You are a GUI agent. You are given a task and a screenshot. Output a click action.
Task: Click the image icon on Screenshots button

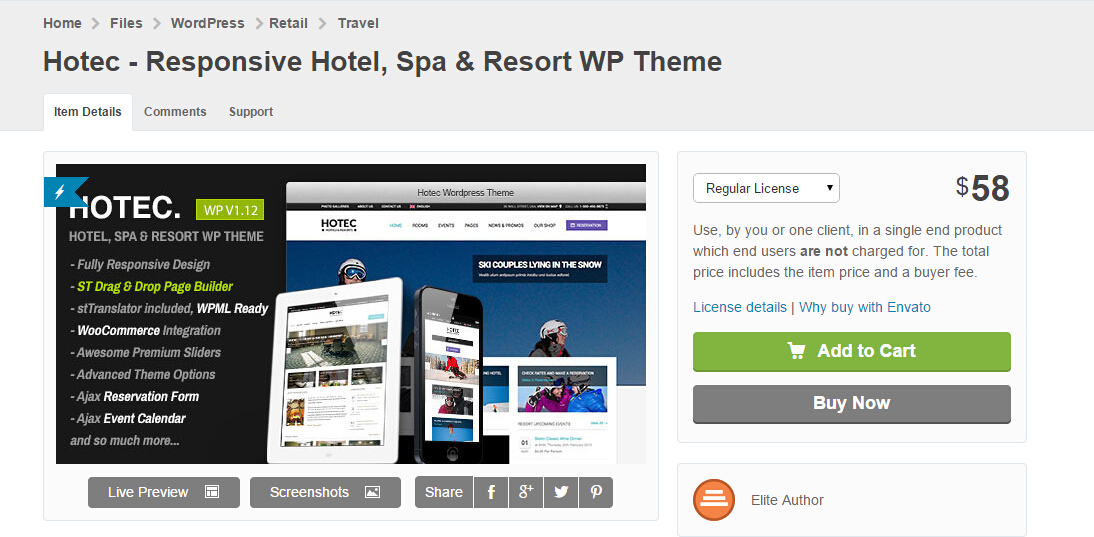click(x=373, y=492)
